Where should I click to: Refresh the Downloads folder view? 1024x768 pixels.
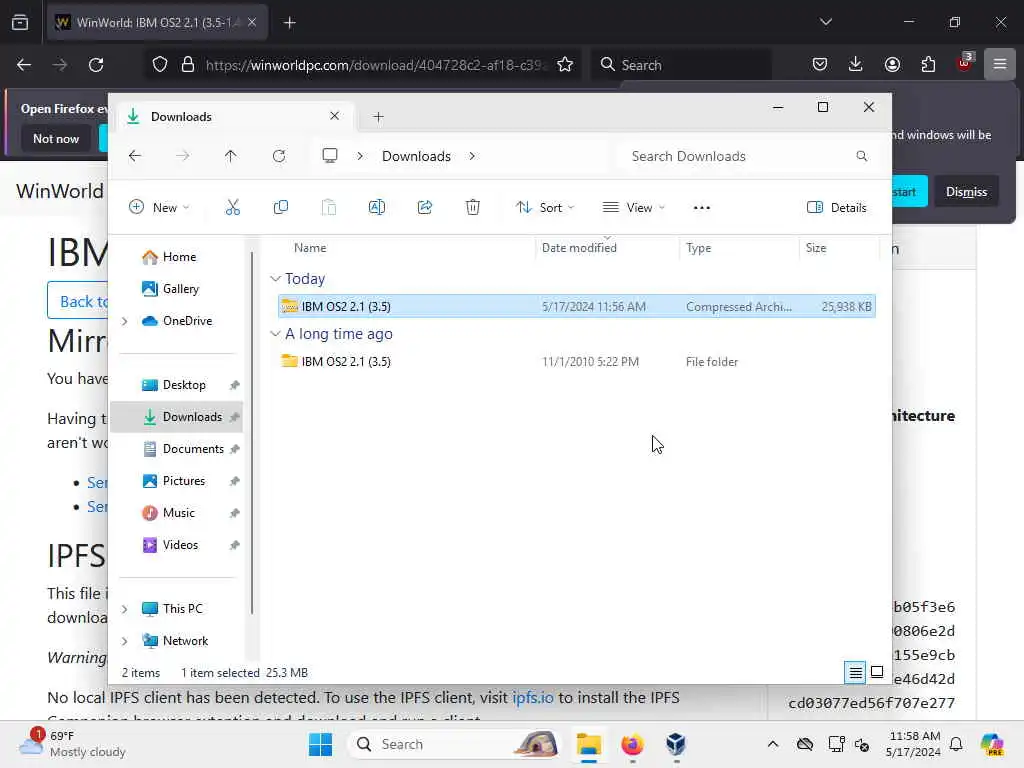coord(279,156)
